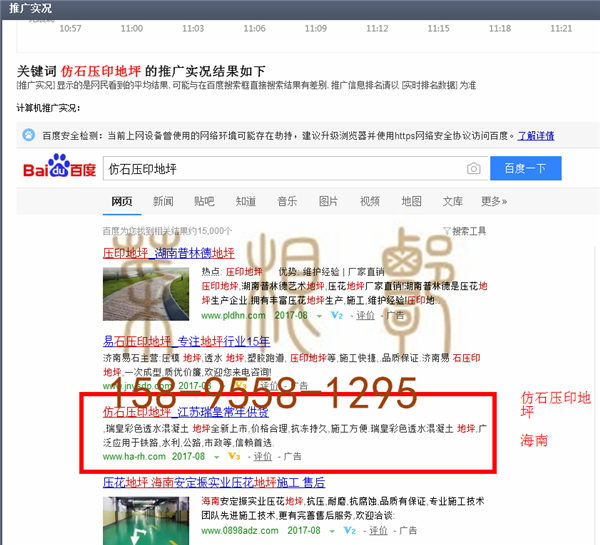Open result 仿石压印地坪_江苏瑞皇常年供货
The image size is (600, 545).
[186, 412]
